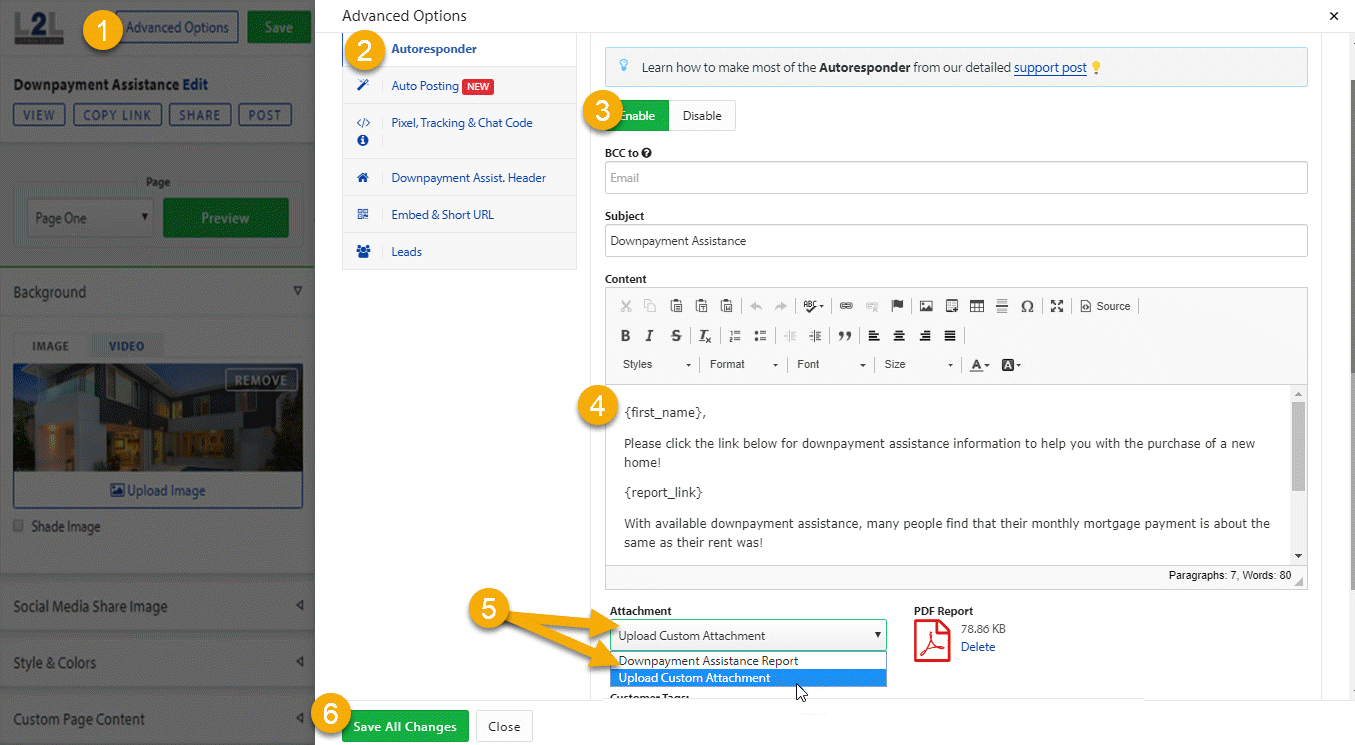Insert a block quote in the editor
The width and height of the screenshot is (1355, 745).
point(845,336)
